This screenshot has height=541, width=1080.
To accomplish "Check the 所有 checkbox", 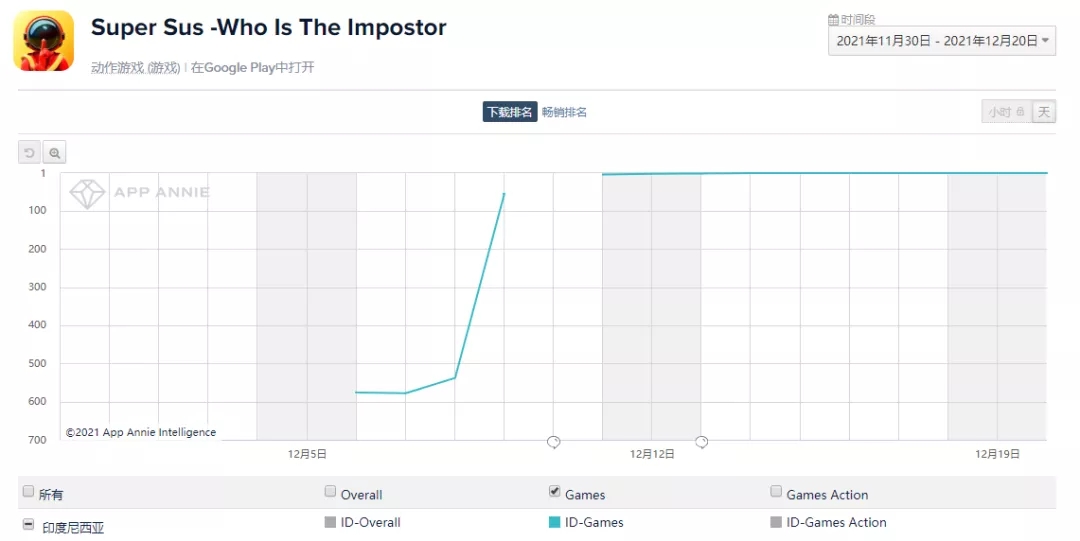I will [x=28, y=492].
